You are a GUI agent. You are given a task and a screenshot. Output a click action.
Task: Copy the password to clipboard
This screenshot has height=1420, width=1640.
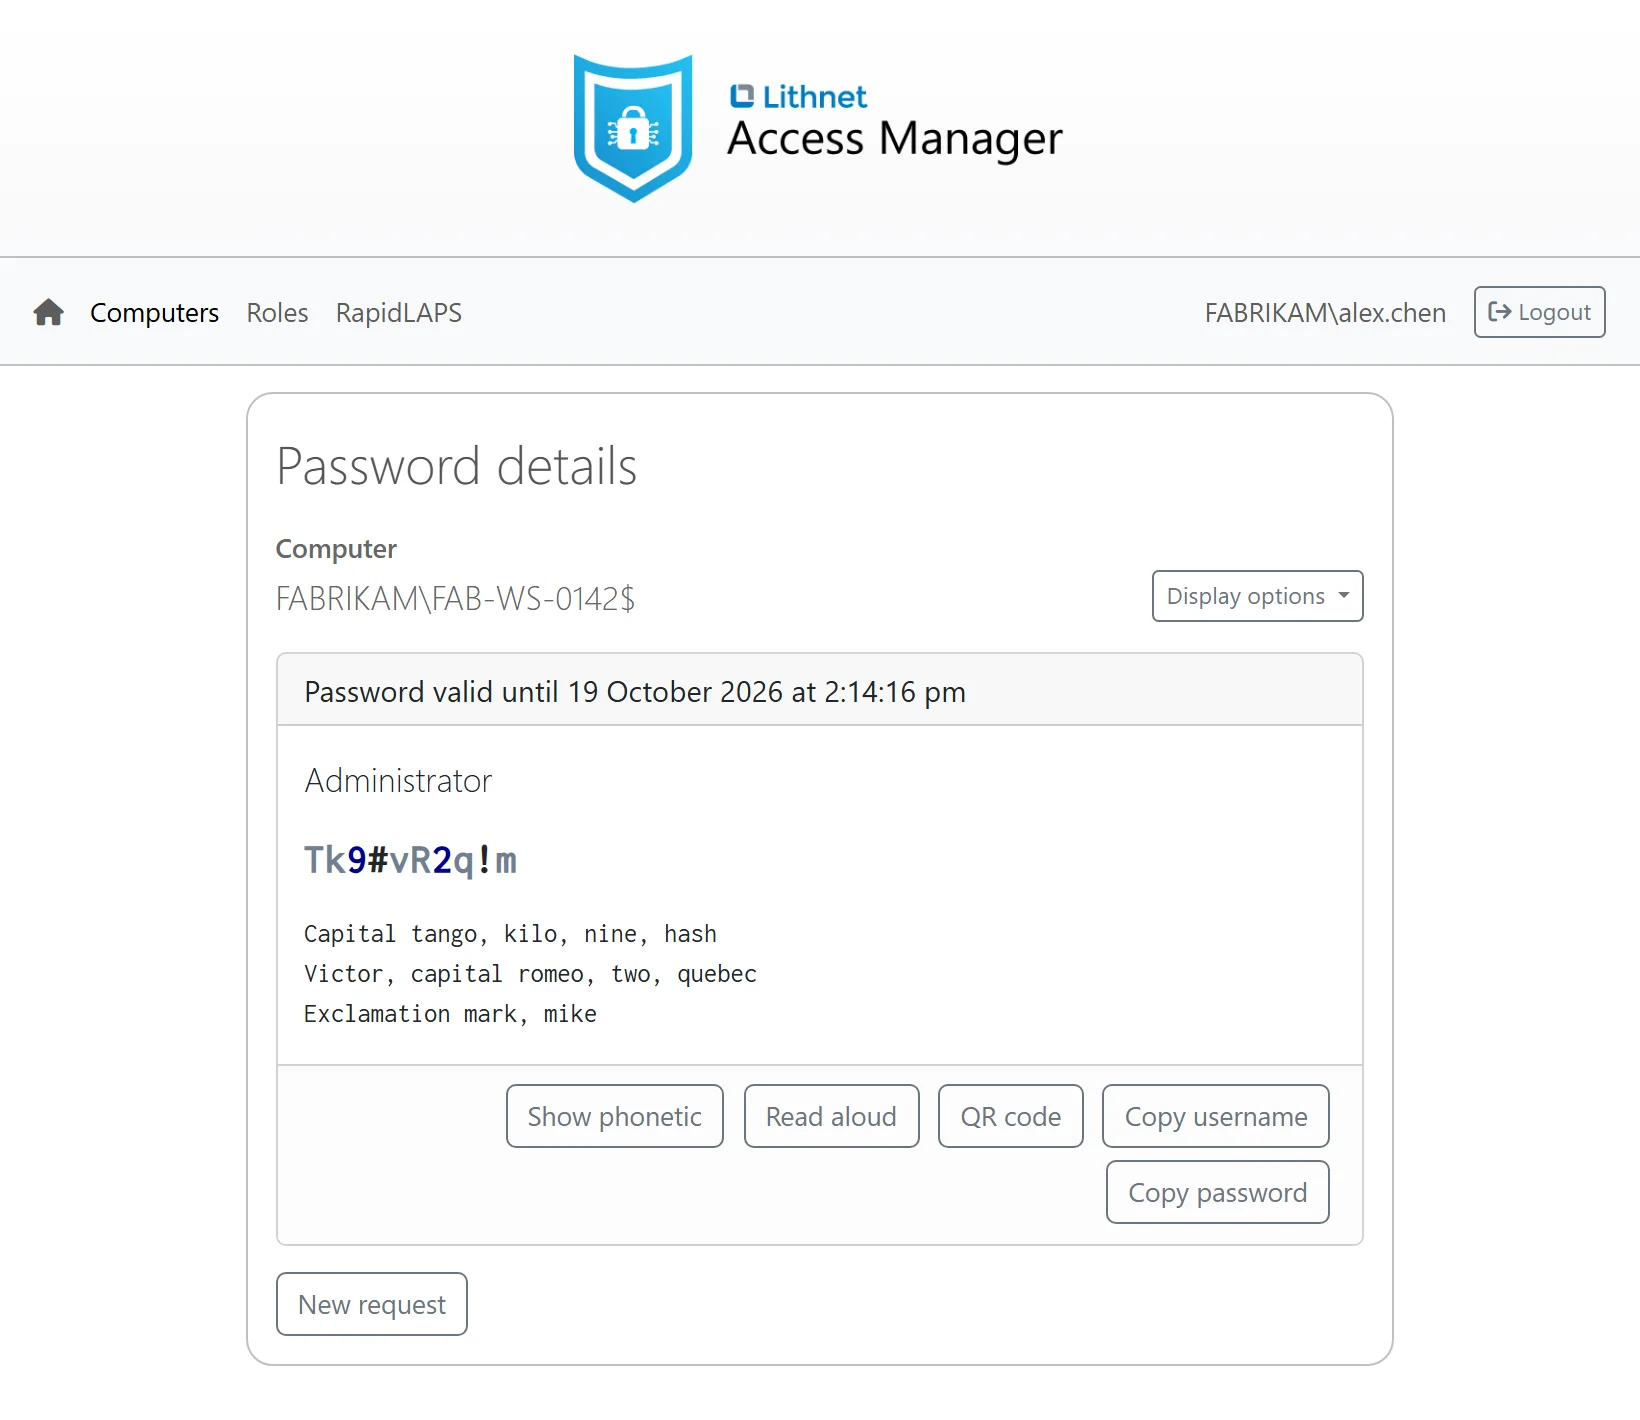[1217, 1192]
